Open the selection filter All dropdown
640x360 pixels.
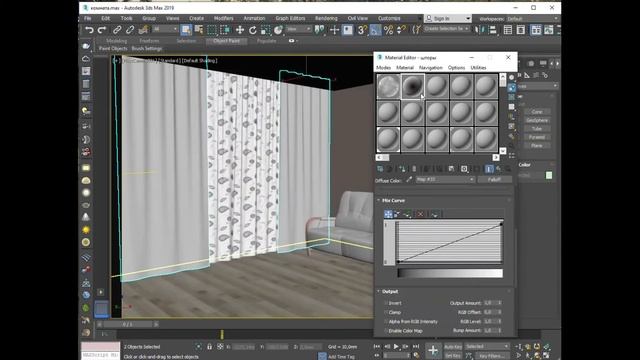165,29
